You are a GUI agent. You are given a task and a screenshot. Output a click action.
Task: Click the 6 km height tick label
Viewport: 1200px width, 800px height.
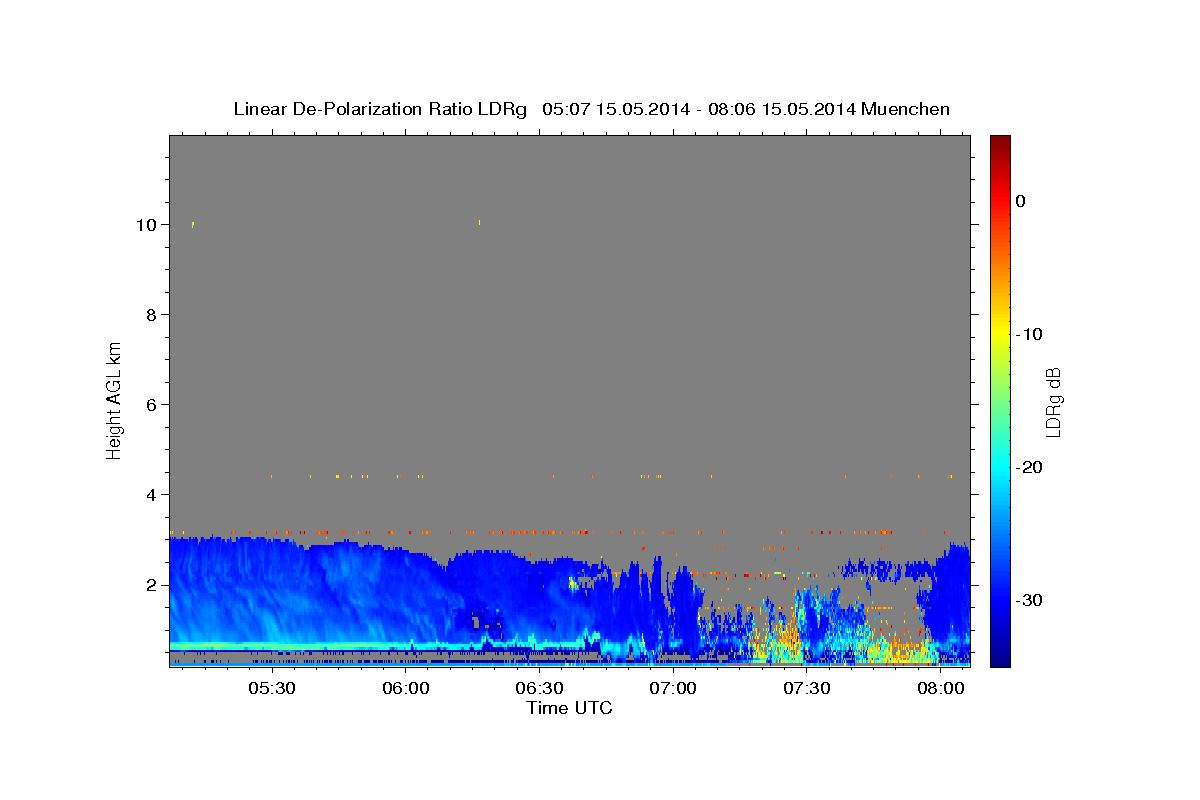pyautogui.click(x=150, y=405)
